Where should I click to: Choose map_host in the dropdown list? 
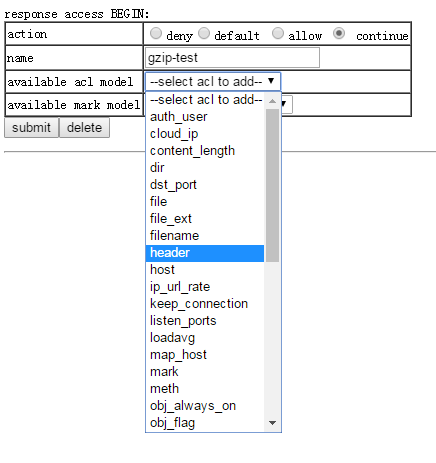[205, 355]
